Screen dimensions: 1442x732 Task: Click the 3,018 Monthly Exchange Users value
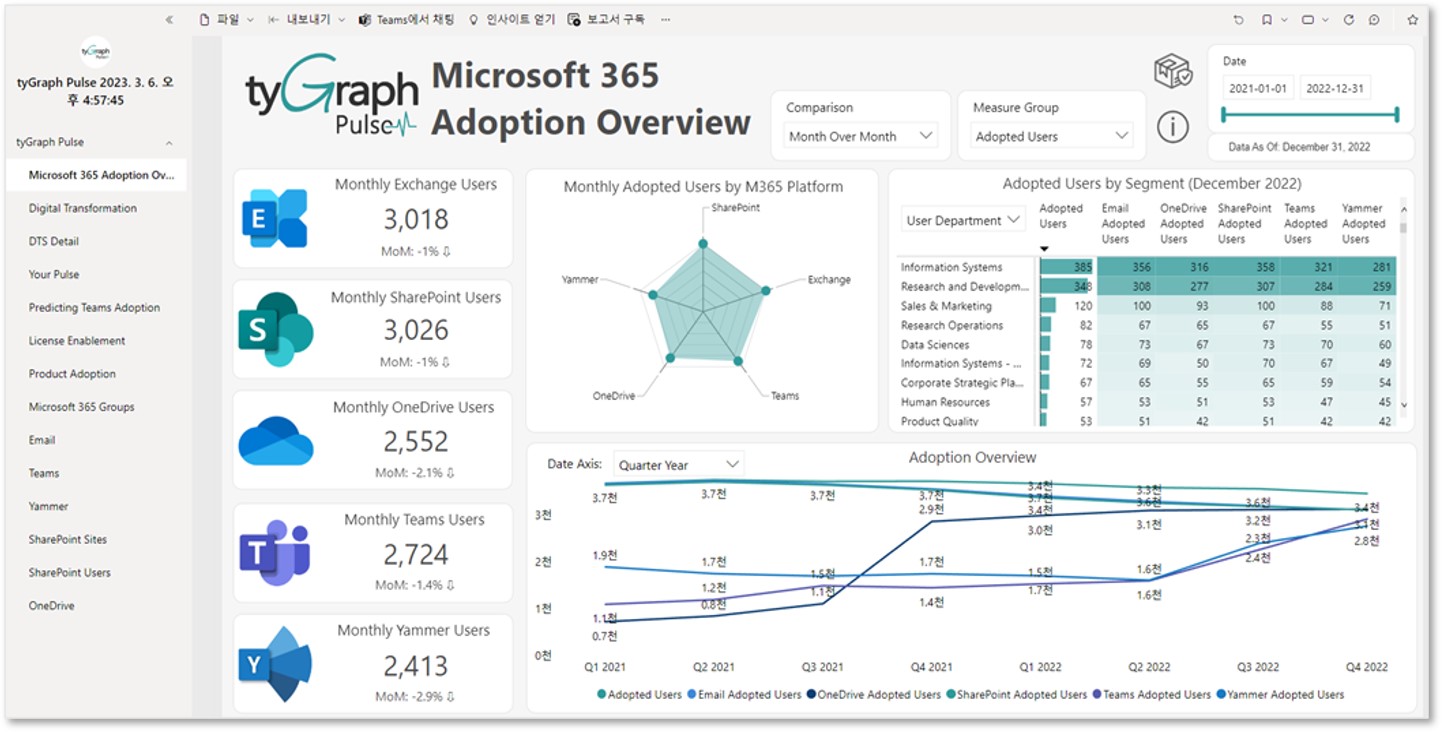[x=416, y=220]
